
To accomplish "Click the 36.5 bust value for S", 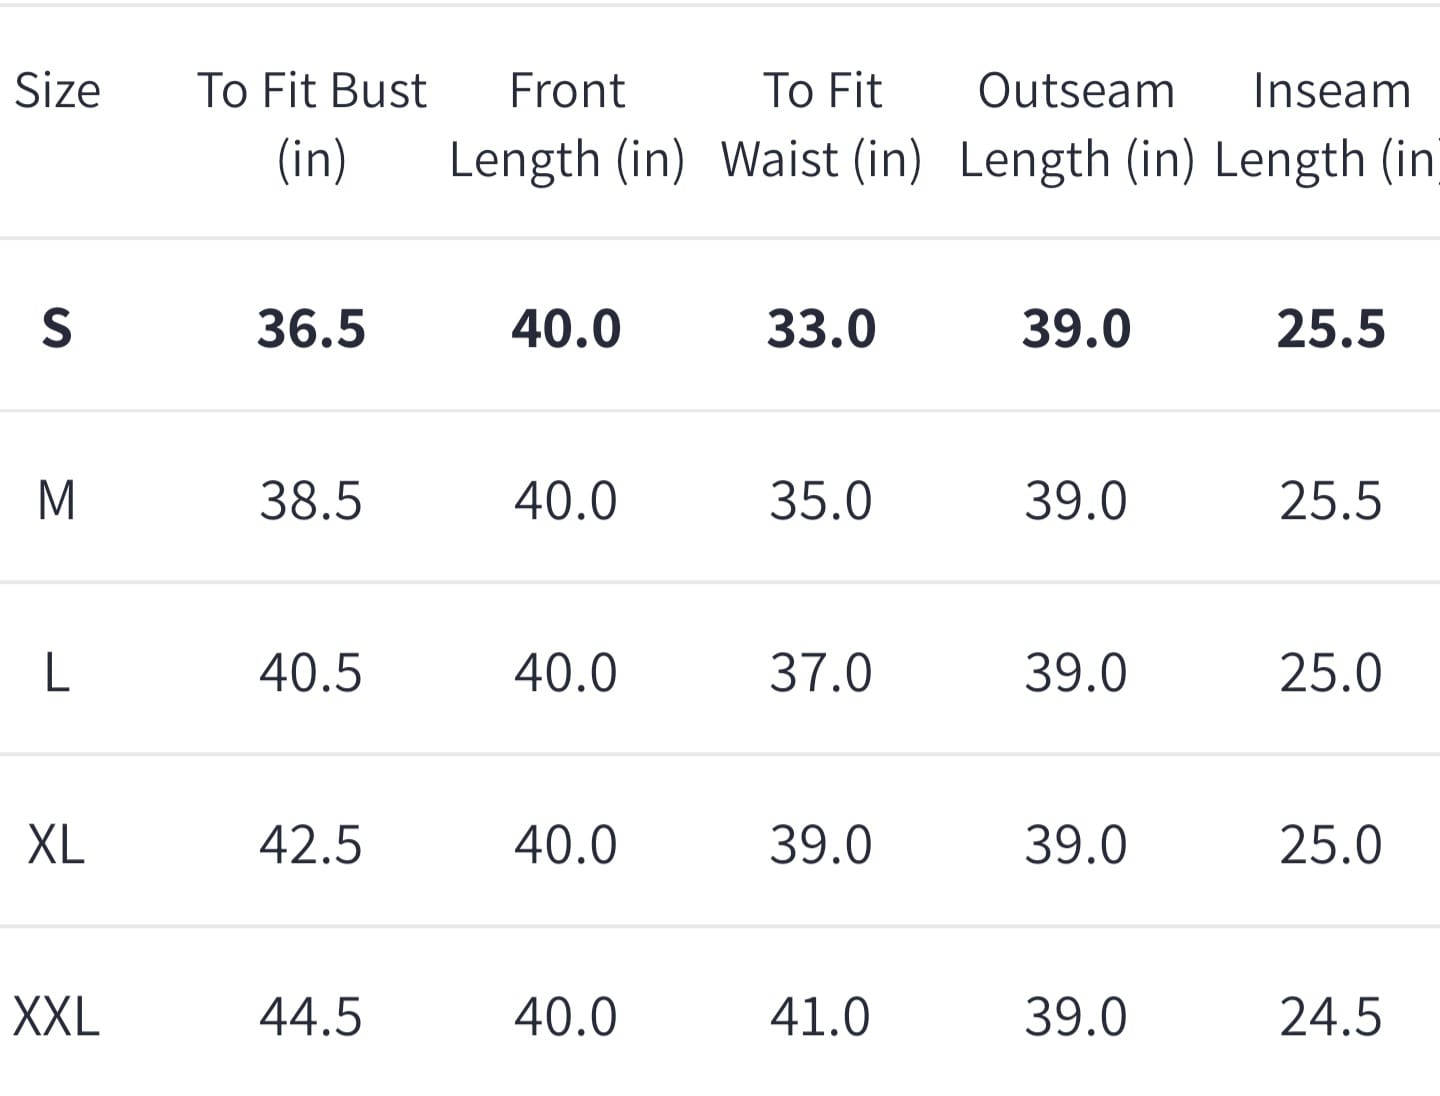I will point(311,328).
